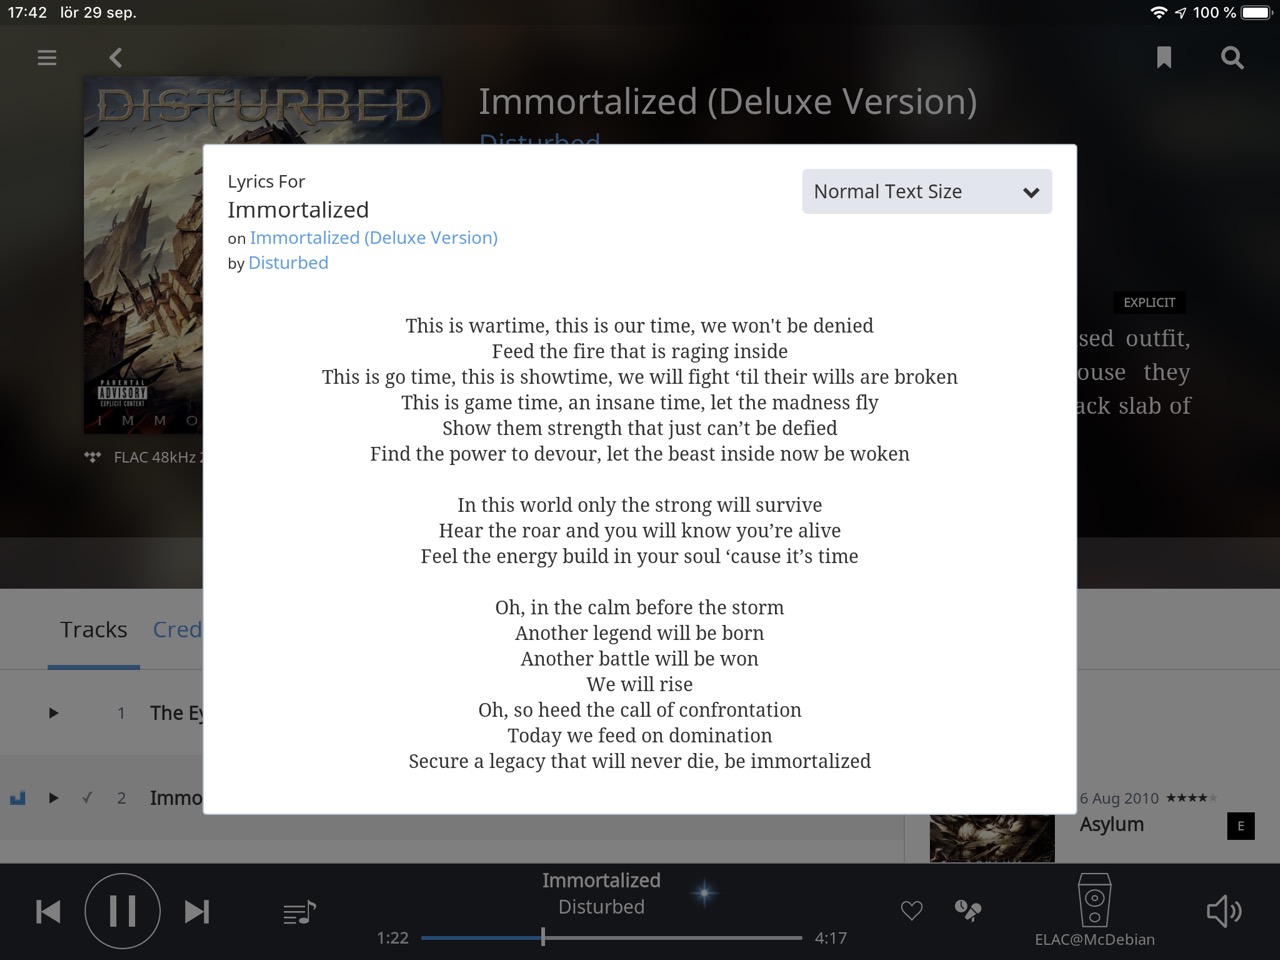Open the play queue icon
Image resolution: width=1280 pixels, height=960 pixels.
coord(299,912)
